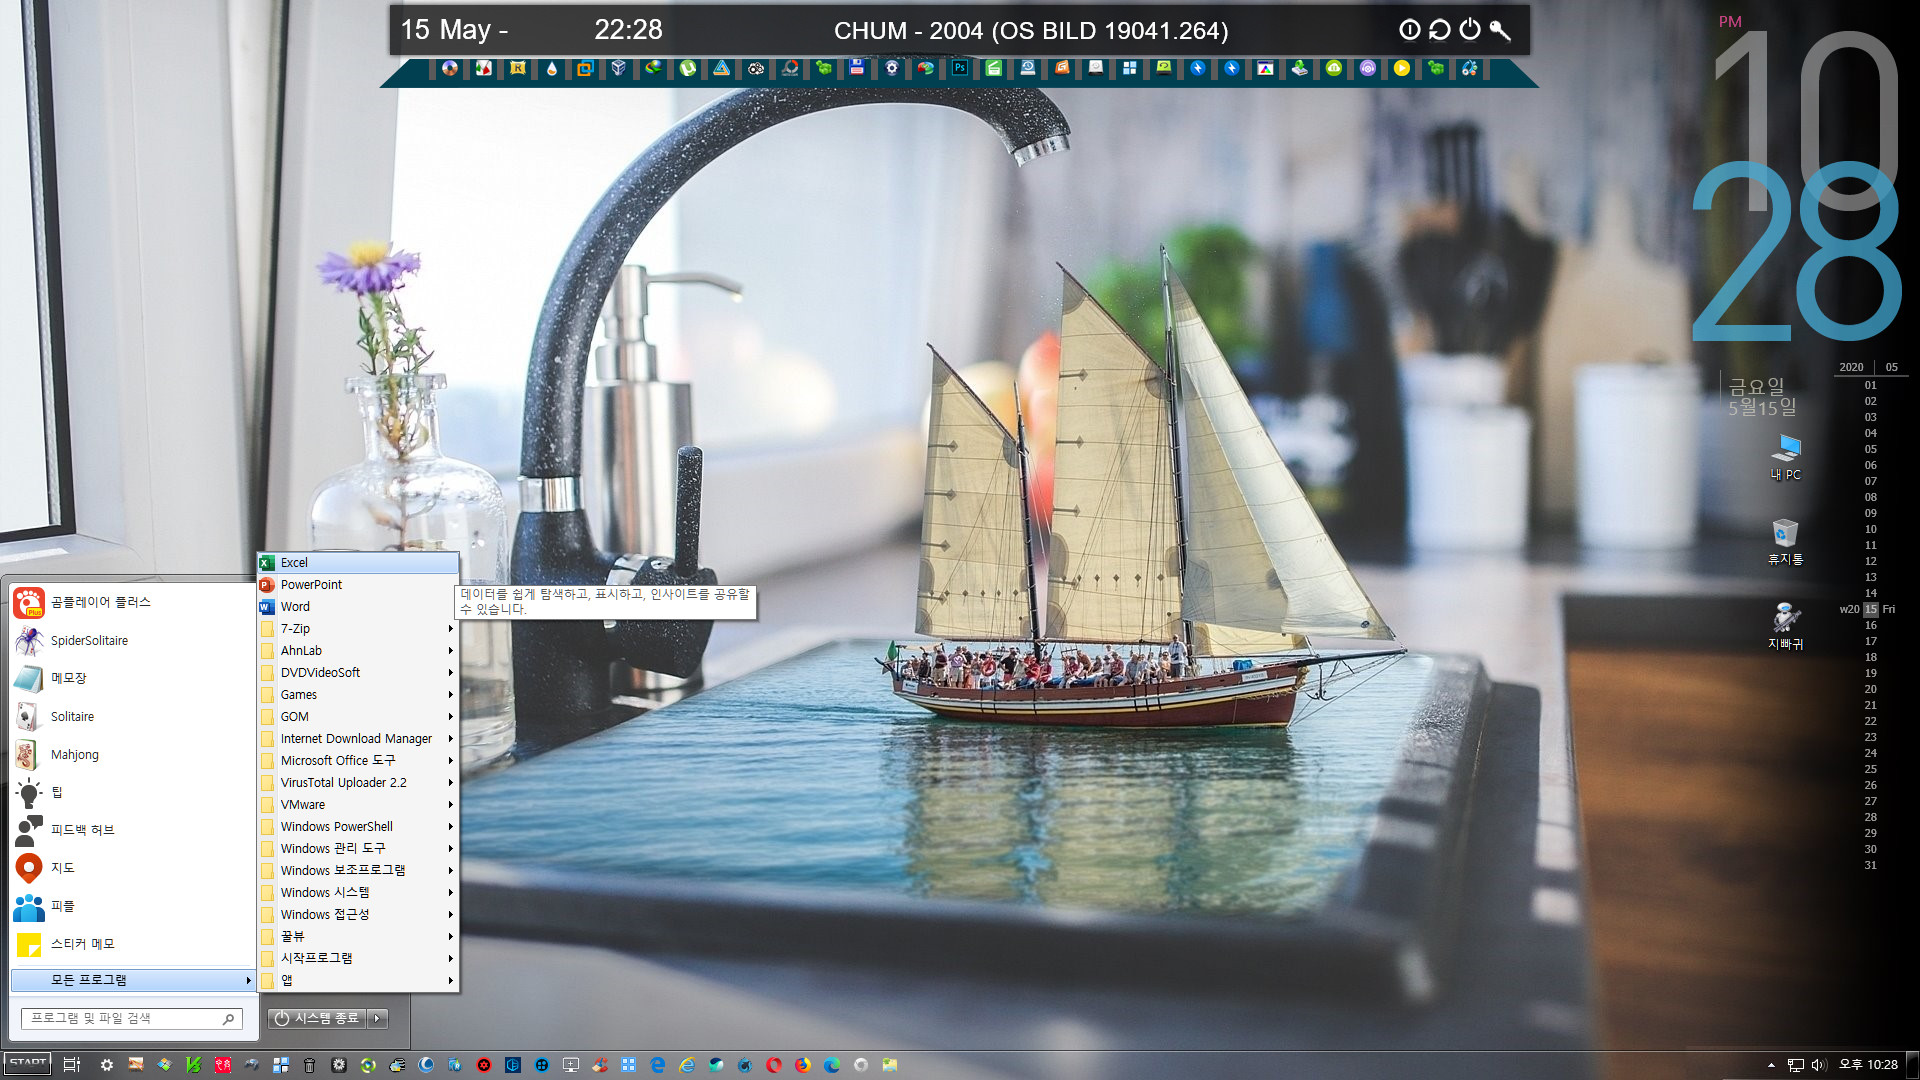Open Task View from the taskbar
Image resolution: width=1920 pixels, height=1080 pixels.
point(71,1065)
